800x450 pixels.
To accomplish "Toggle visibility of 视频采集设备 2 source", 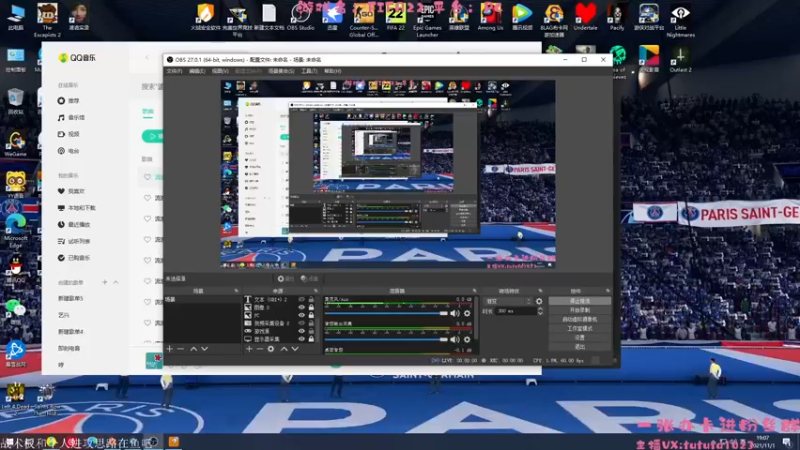I will coord(302,323).
